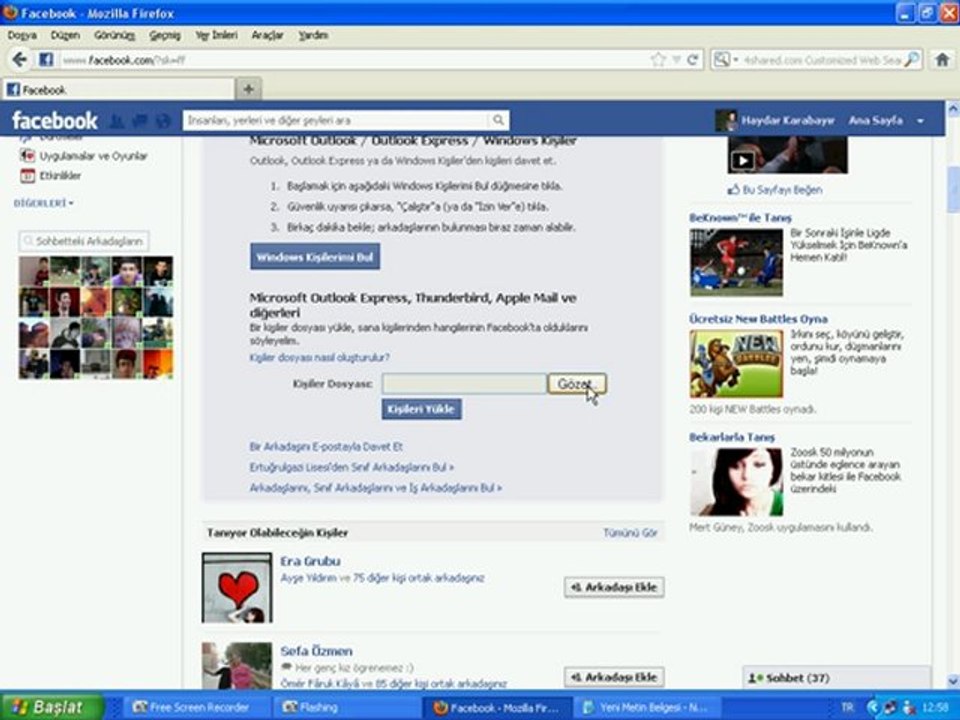960x720 pixels.
Task: Click the magnifier in Firefox search box
Action: click(912, 59)
